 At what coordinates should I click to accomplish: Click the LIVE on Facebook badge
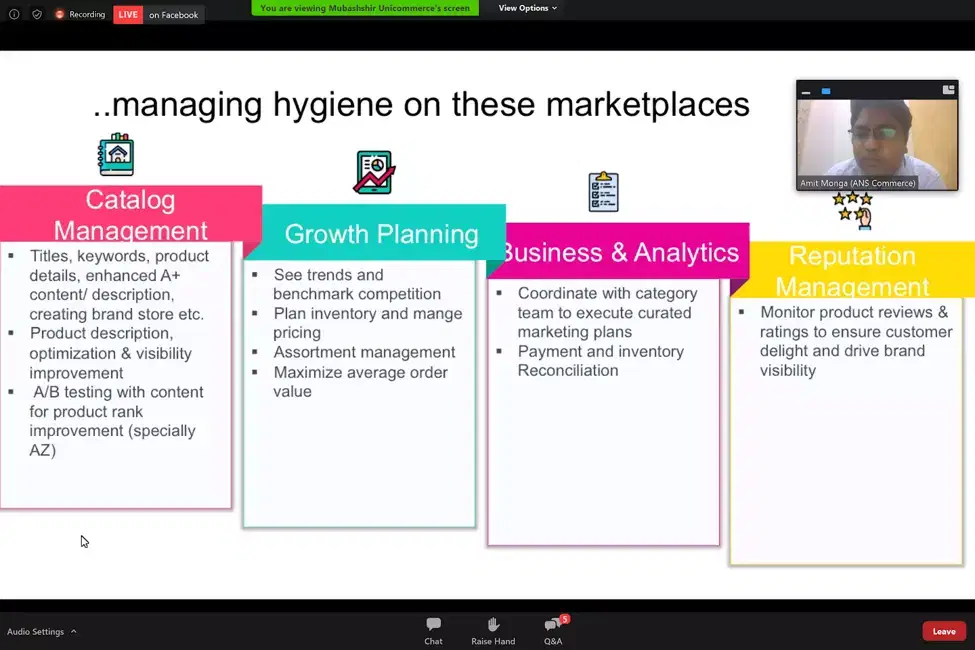[158, 15]
